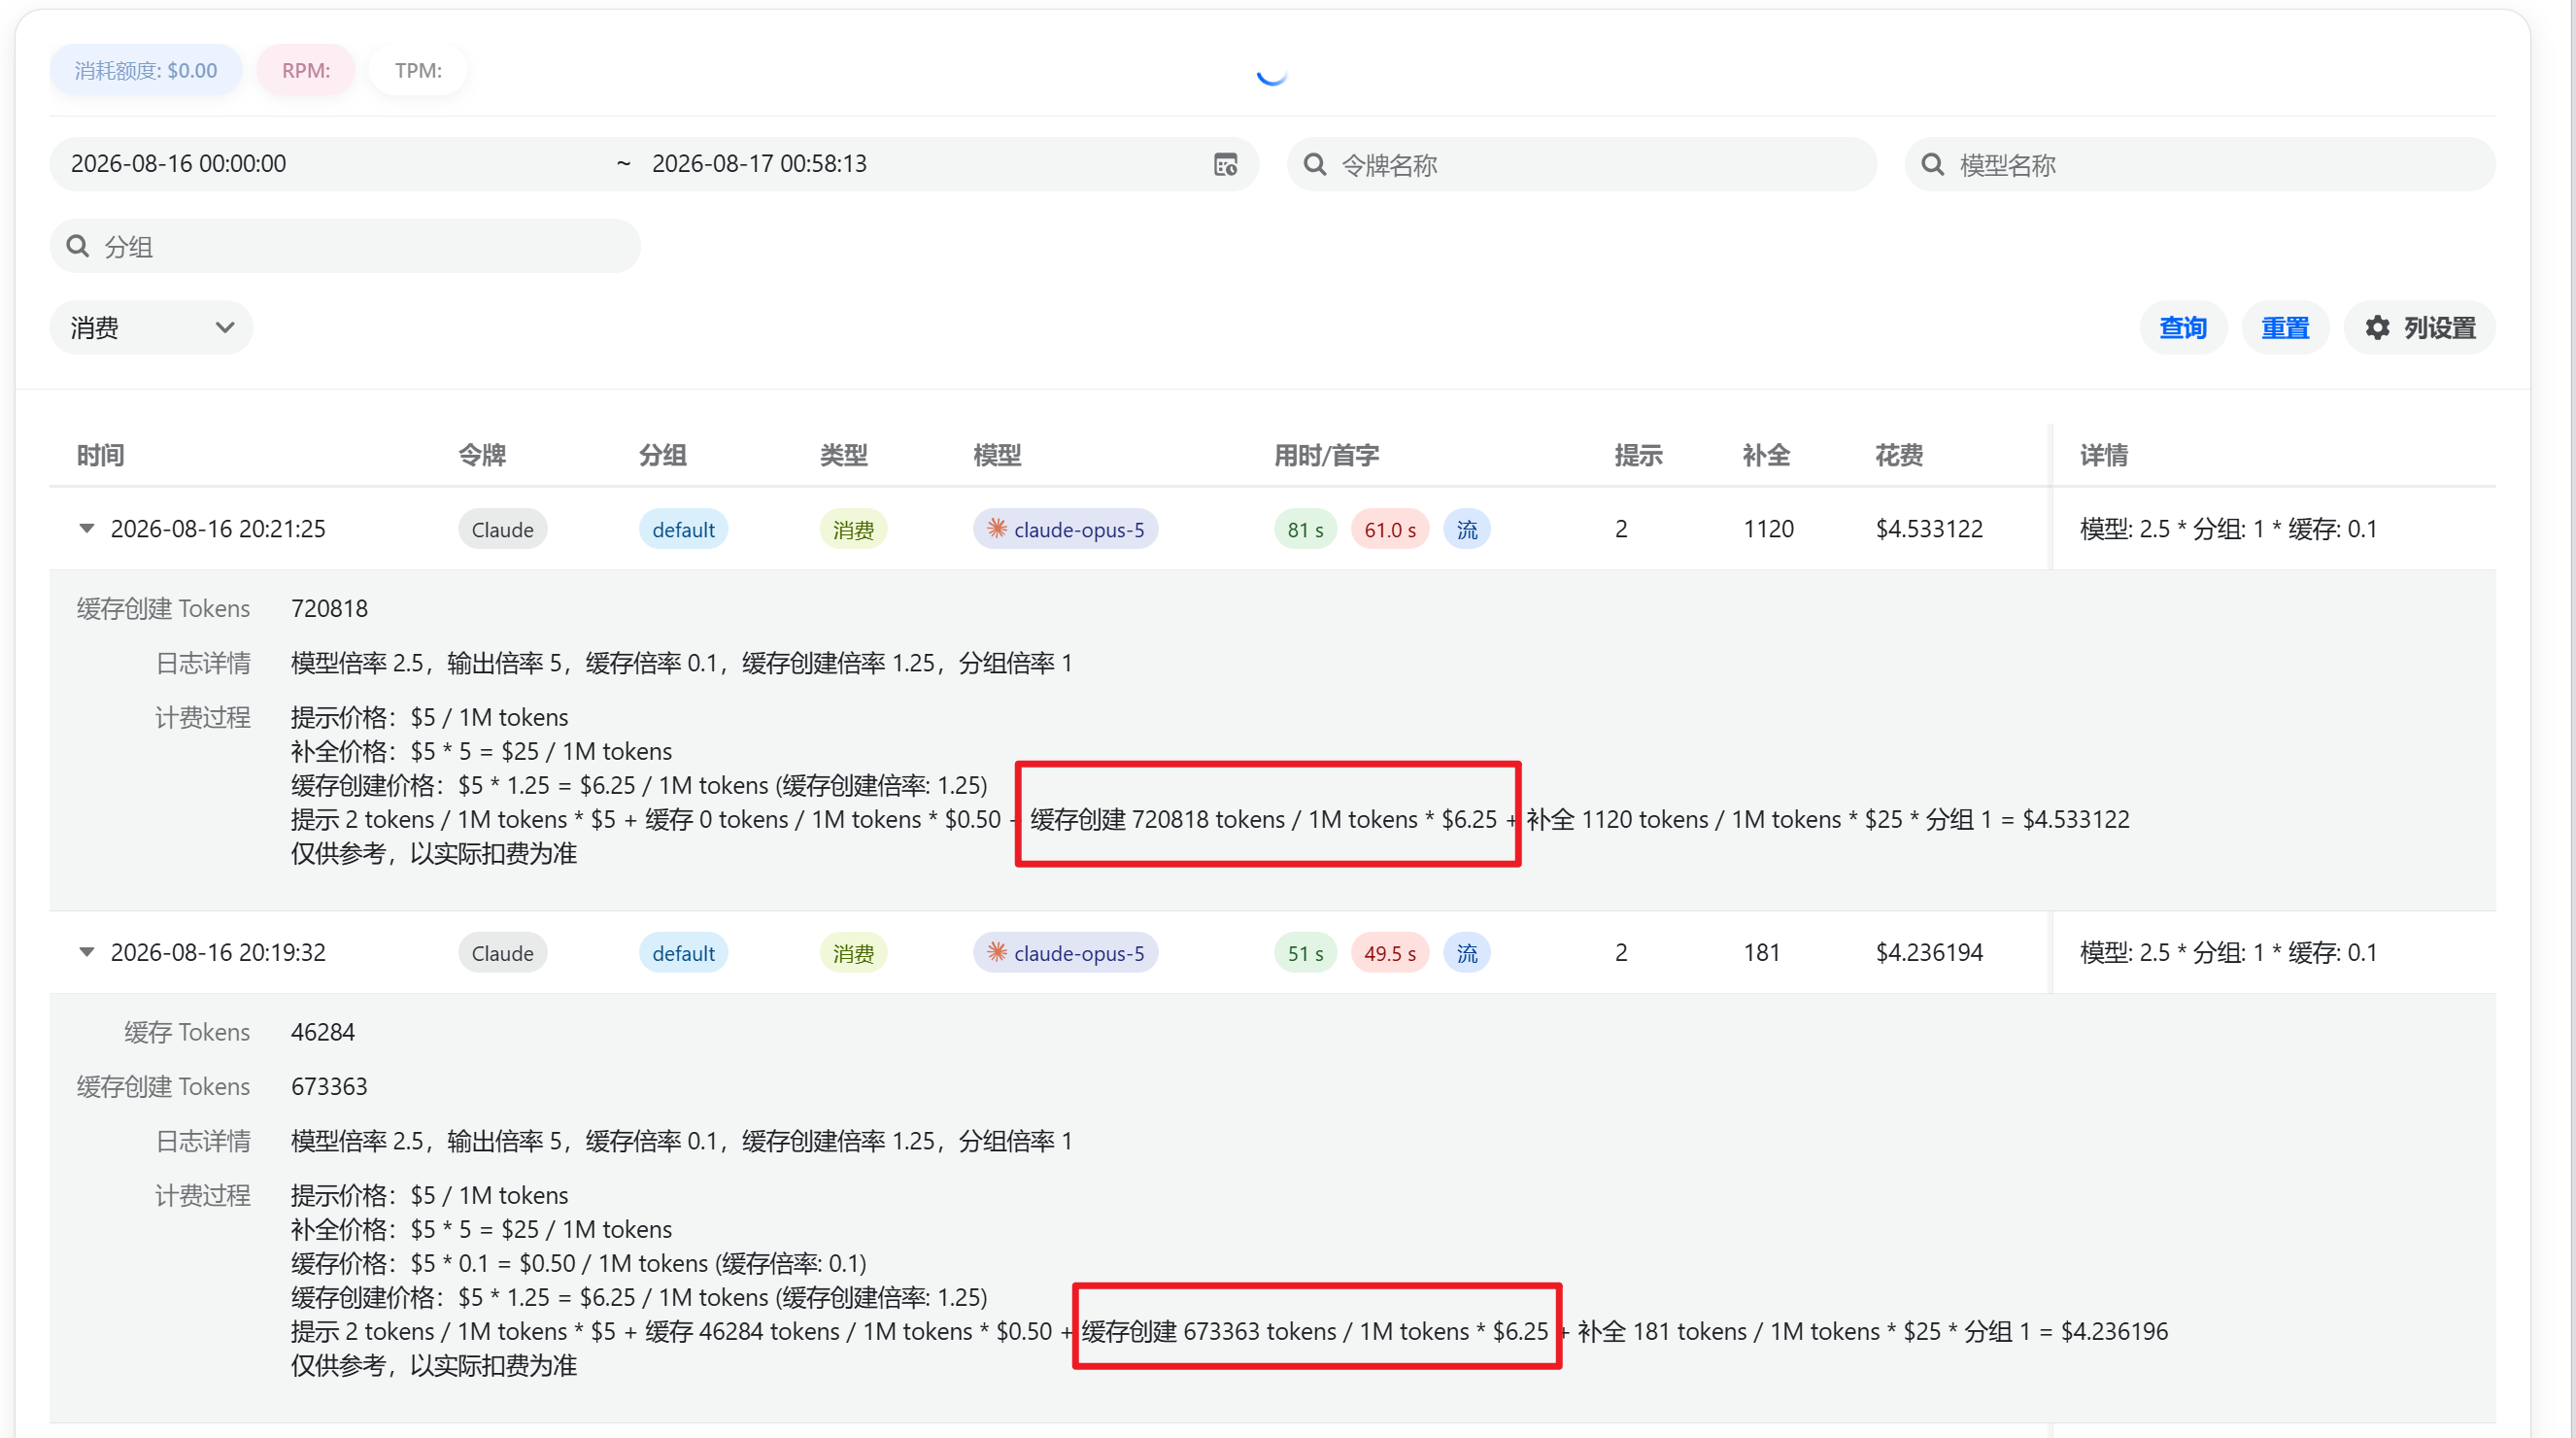The image size is (2576, 1438).
Task: Click the 详情 column header
Action: (2104, 455)
